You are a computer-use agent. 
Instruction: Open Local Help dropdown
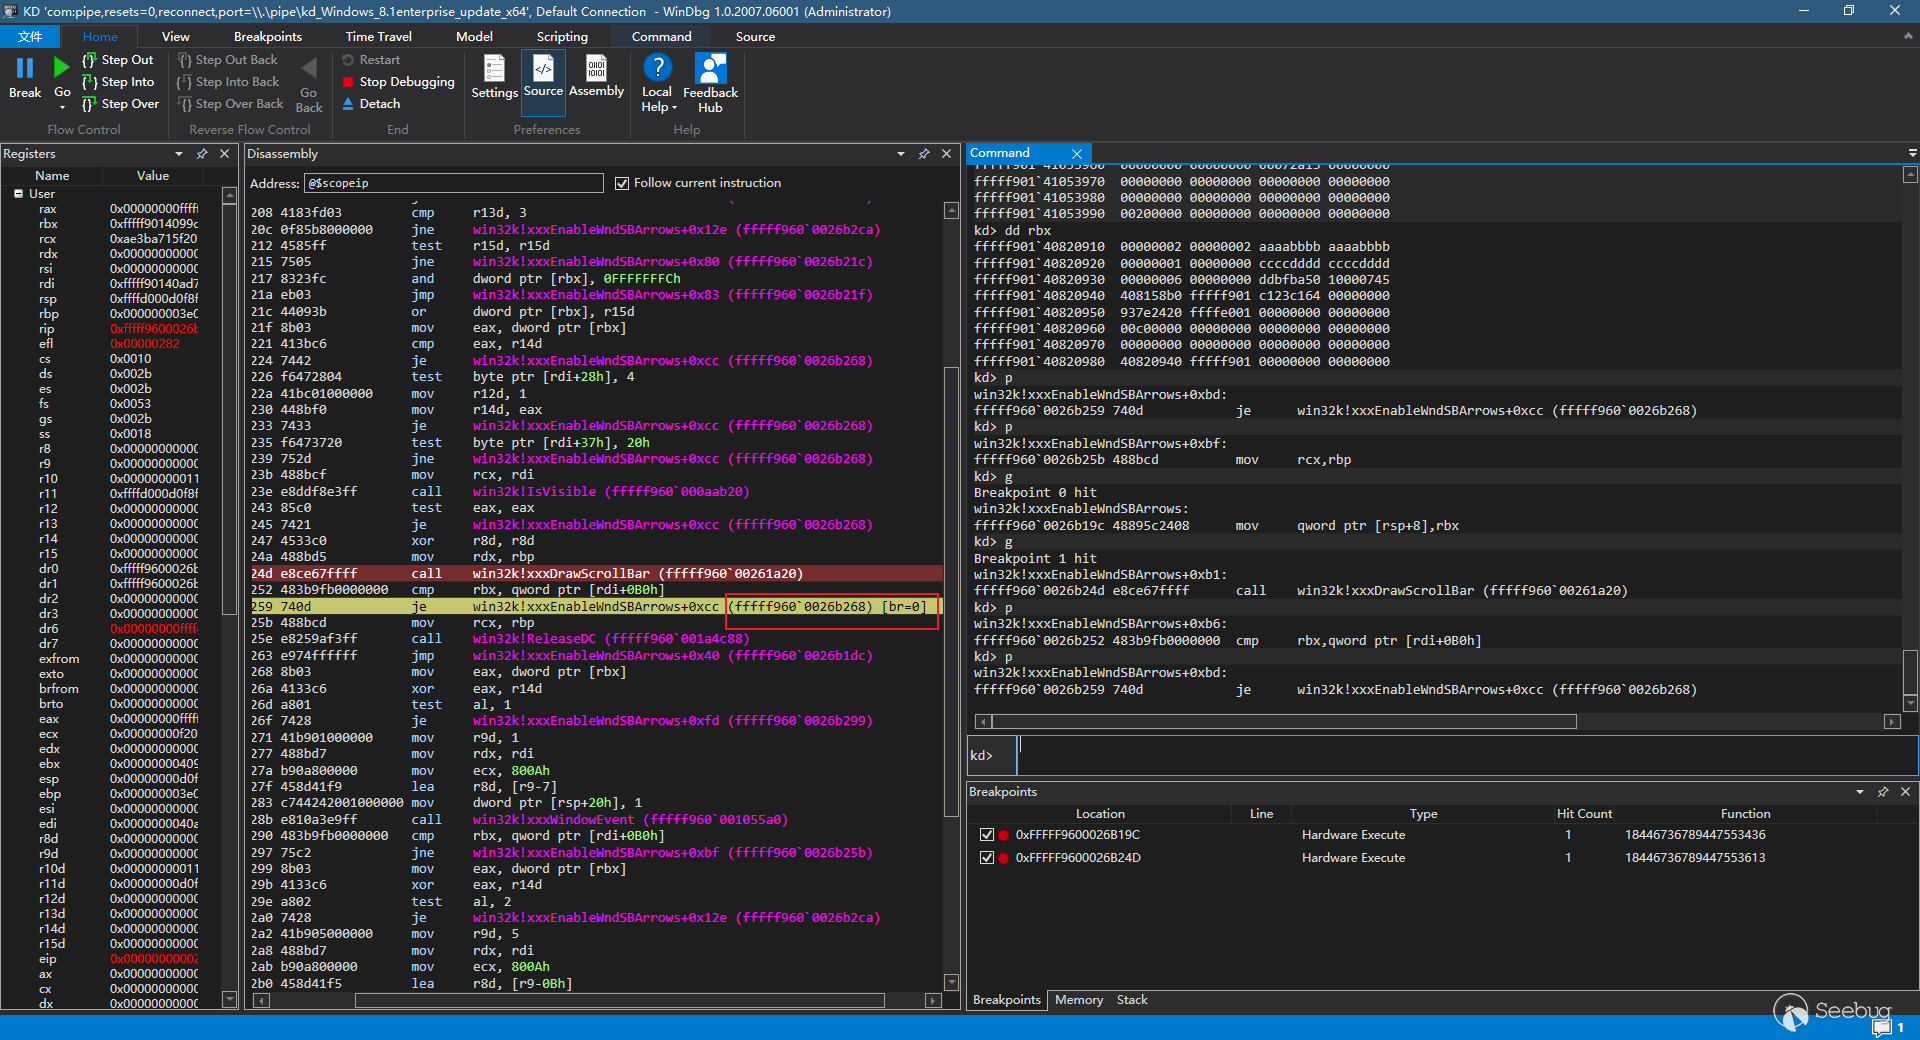(657, 81)
